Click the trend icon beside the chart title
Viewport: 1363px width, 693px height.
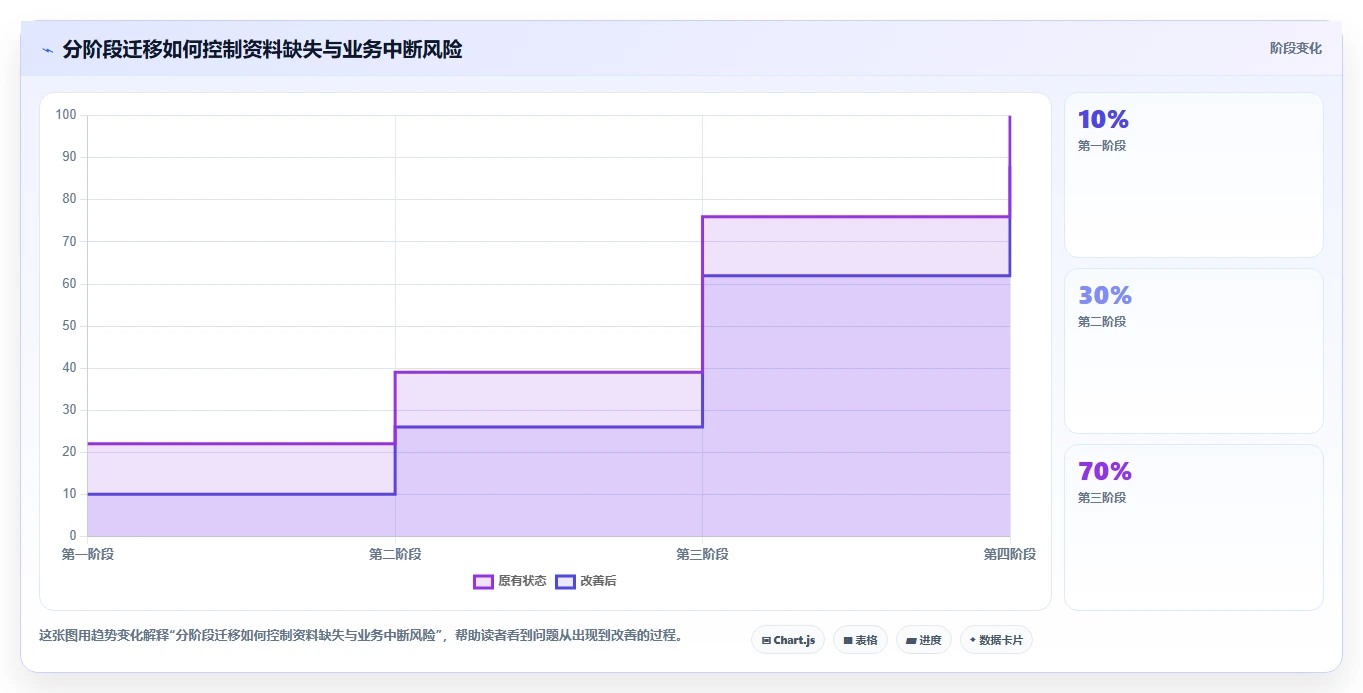47,50
